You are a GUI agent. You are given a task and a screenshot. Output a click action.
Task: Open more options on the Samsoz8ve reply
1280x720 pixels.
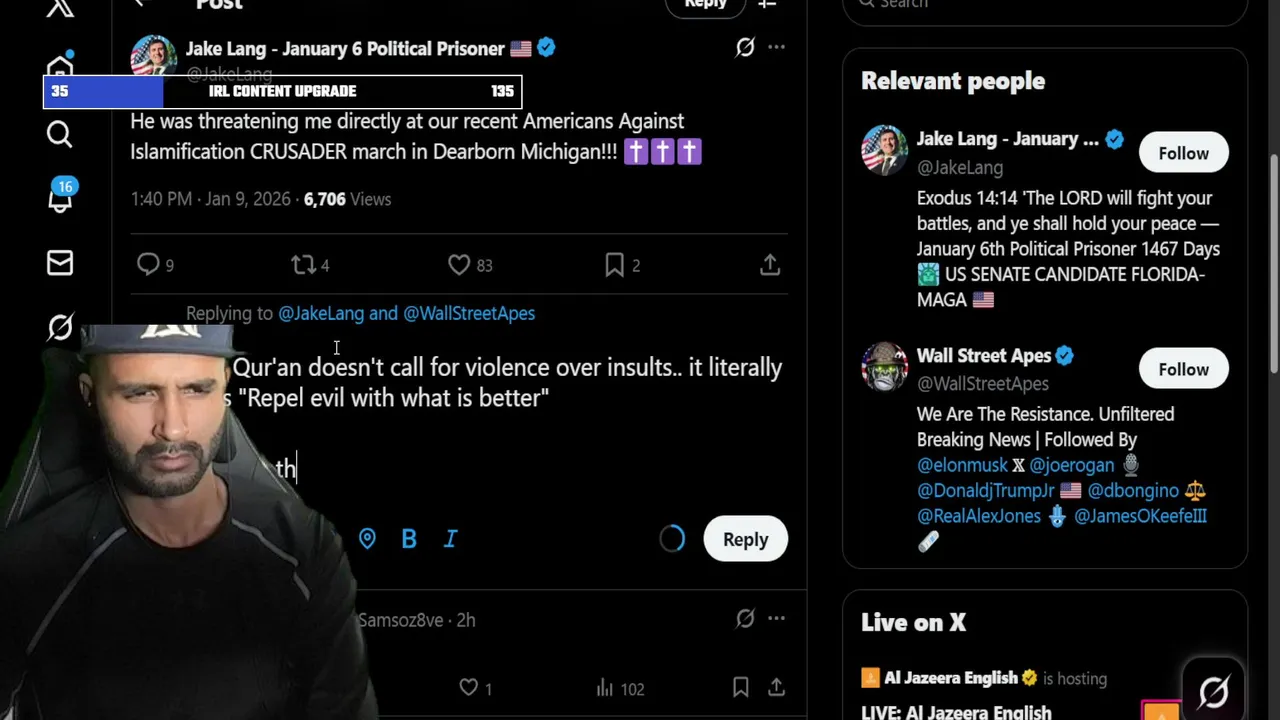[777, 619]
